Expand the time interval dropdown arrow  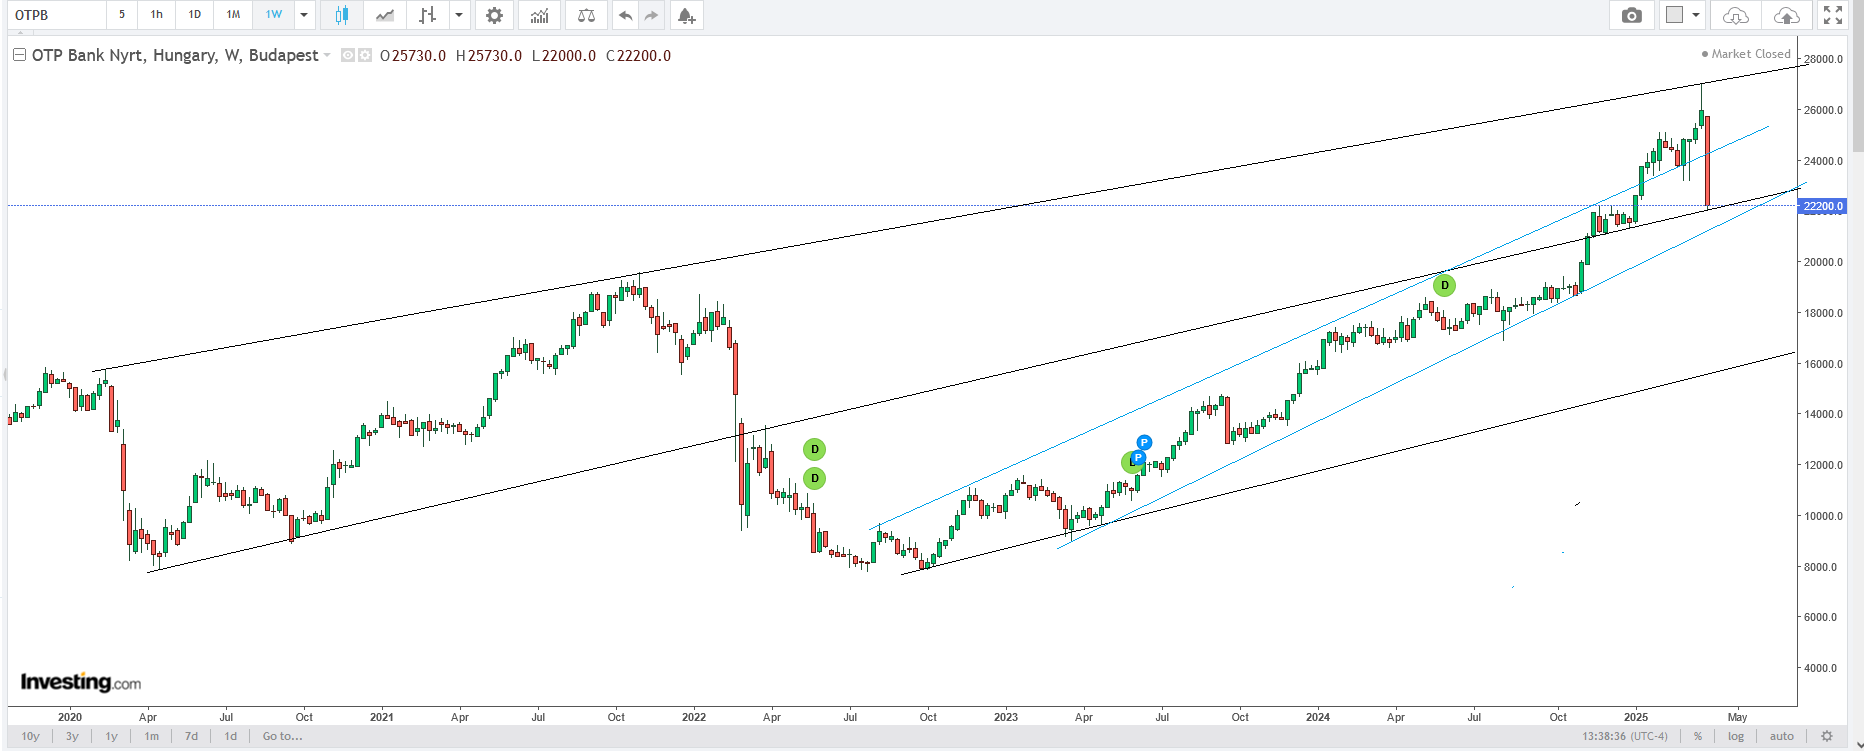click(x=304, y=15)
